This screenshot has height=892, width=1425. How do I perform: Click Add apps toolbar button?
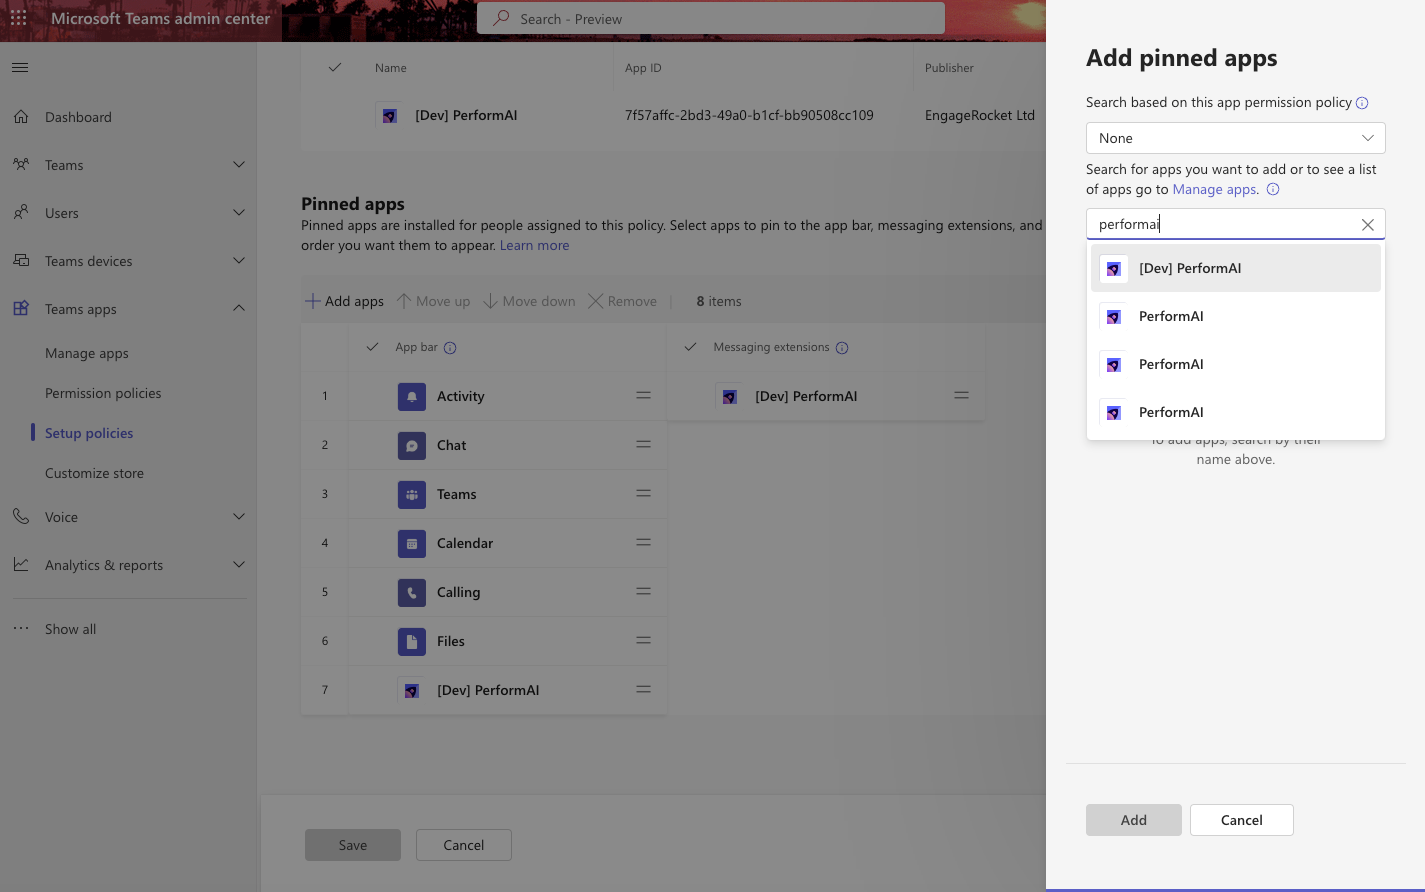tap(345, 301)
